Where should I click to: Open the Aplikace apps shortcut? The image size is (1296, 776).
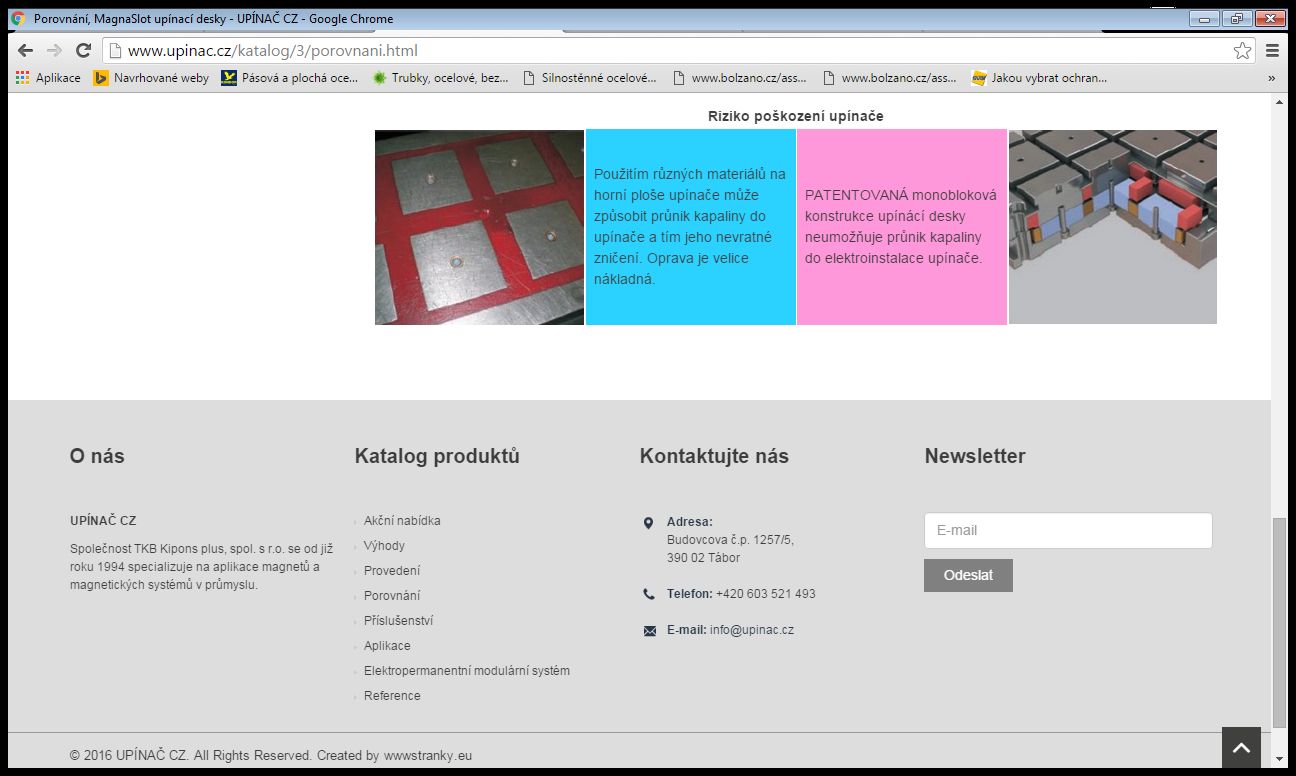pyautogui.click(x=48, y=78)
